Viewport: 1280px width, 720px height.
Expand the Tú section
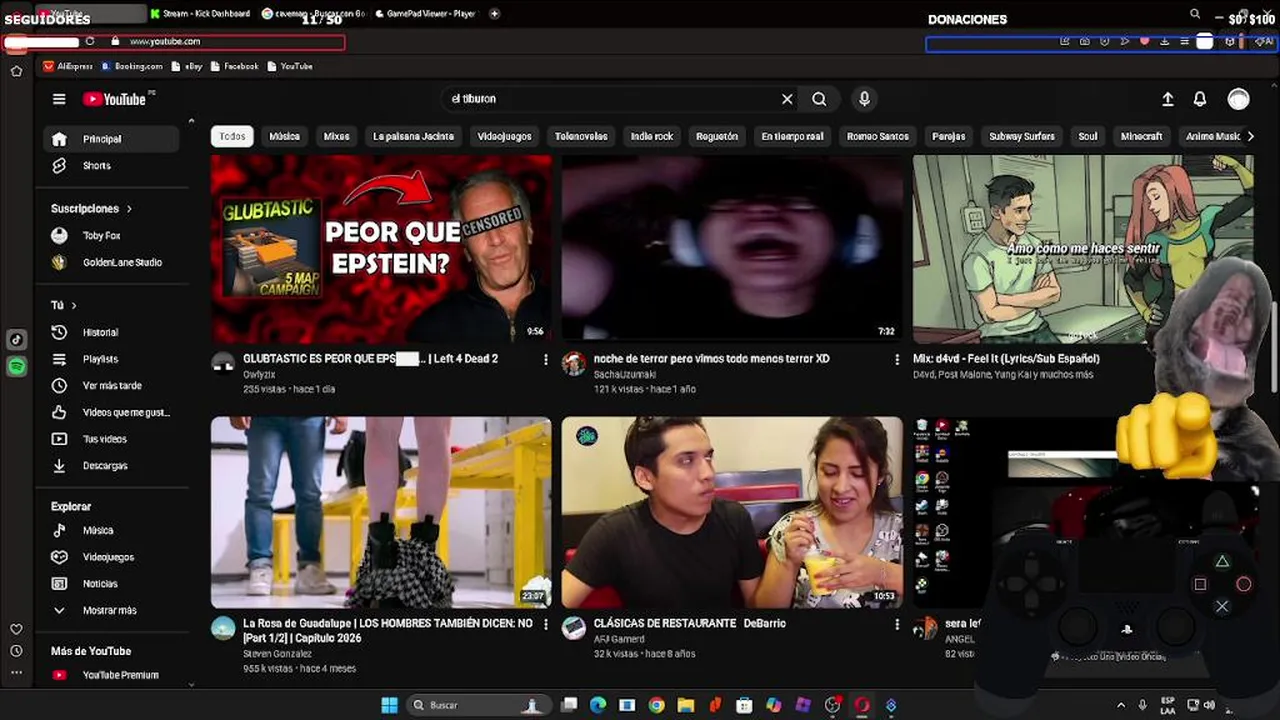64,305
